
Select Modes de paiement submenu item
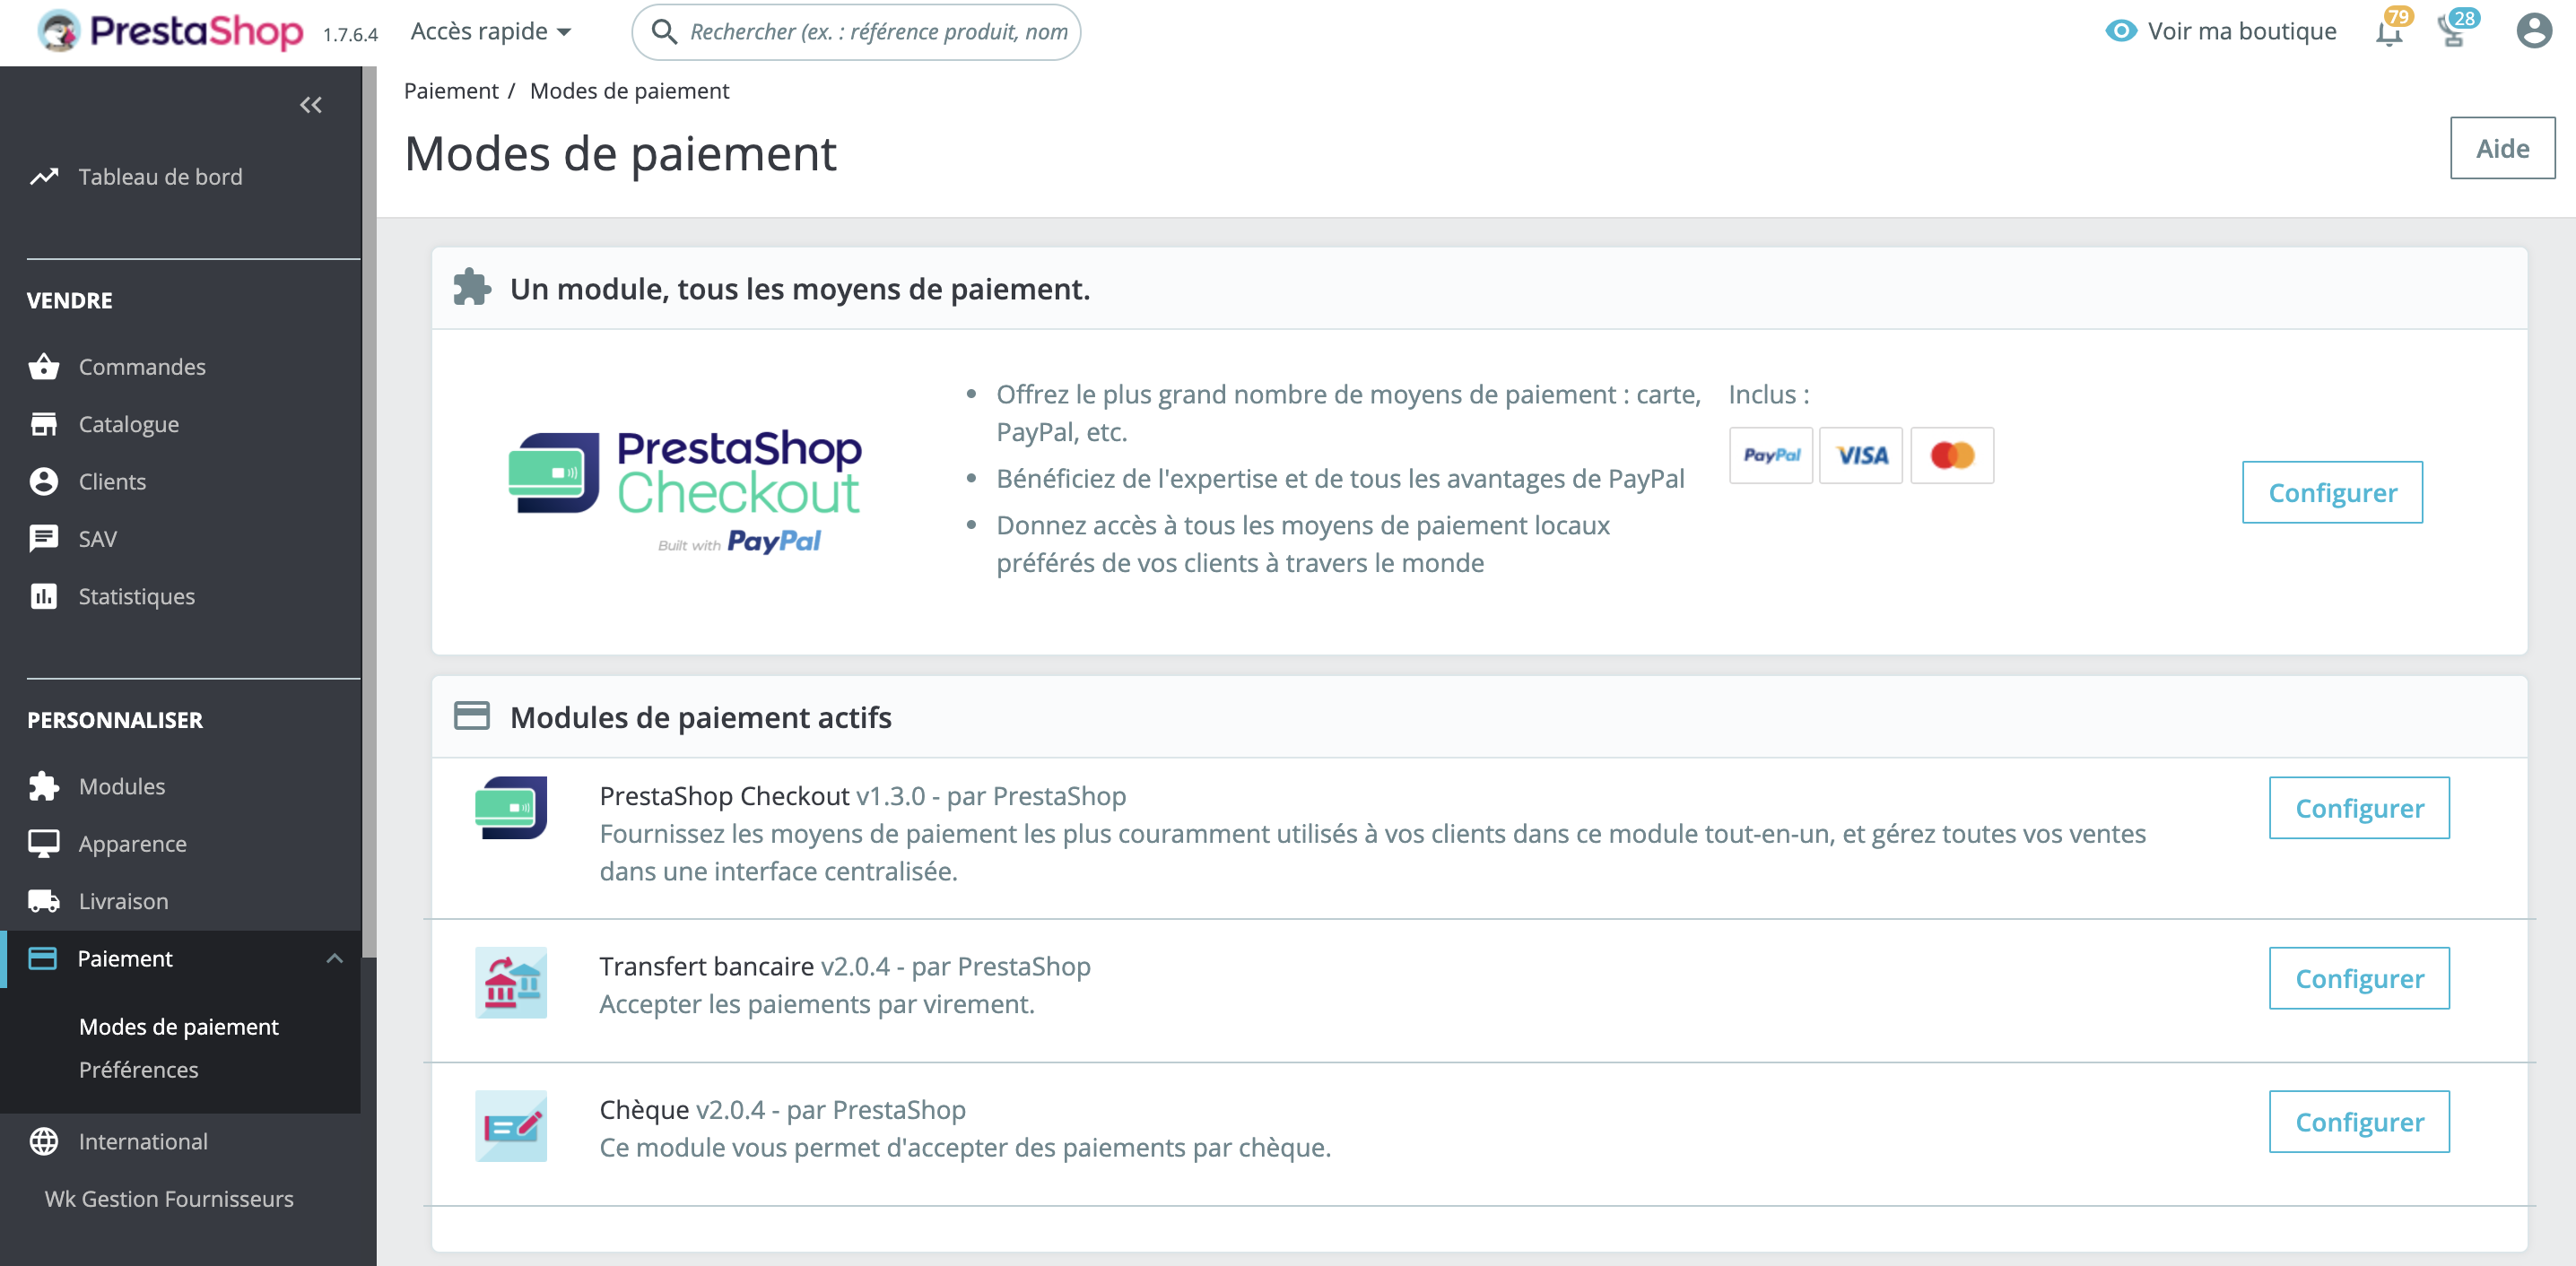coord(179,1027)
